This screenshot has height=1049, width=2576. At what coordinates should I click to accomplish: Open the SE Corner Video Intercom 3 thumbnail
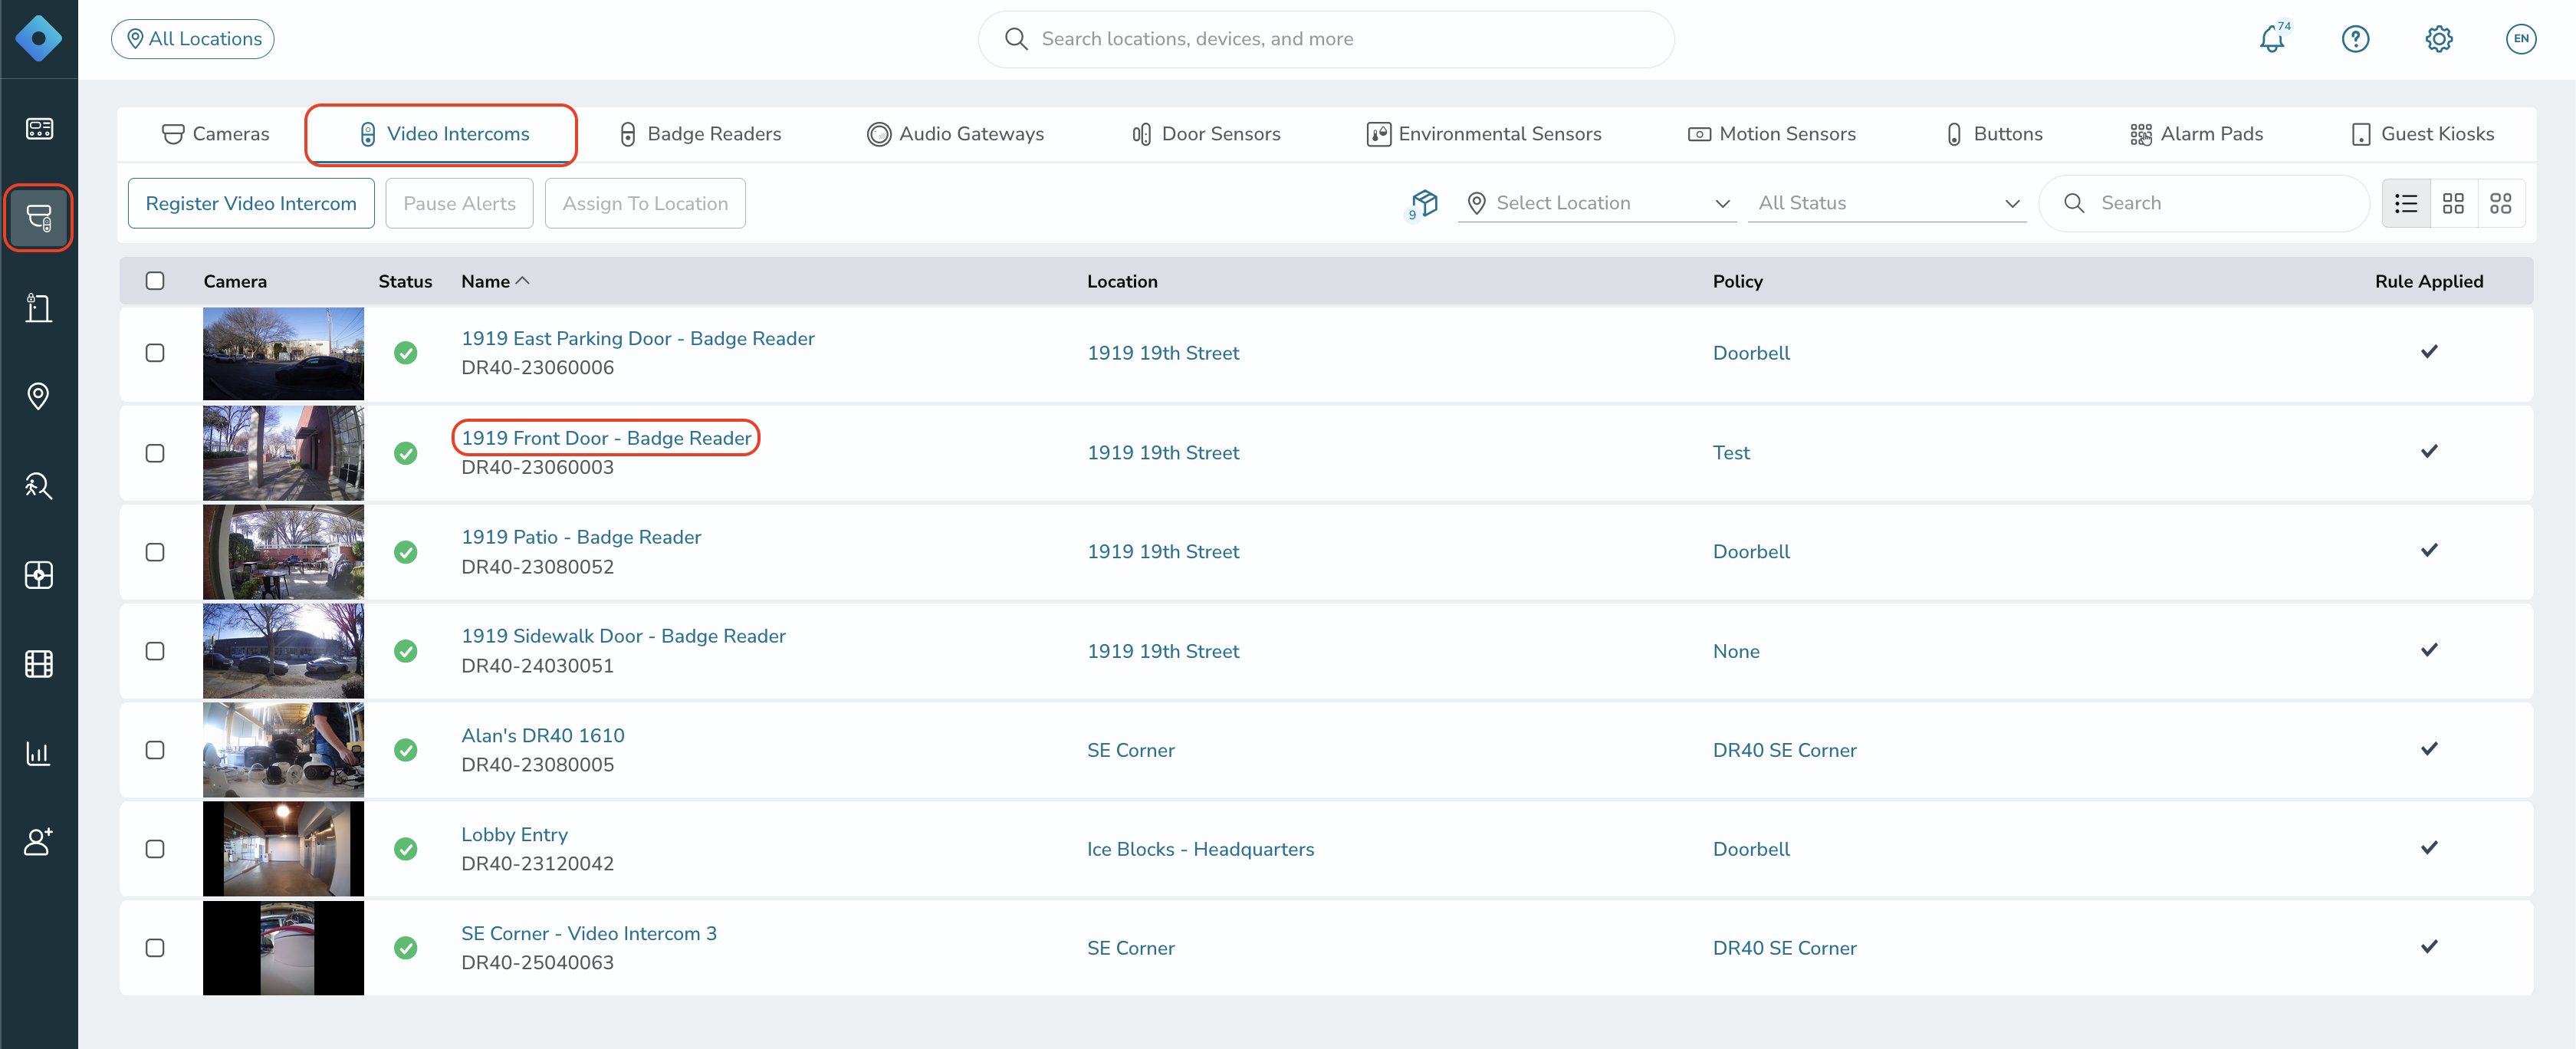(283, 948)
